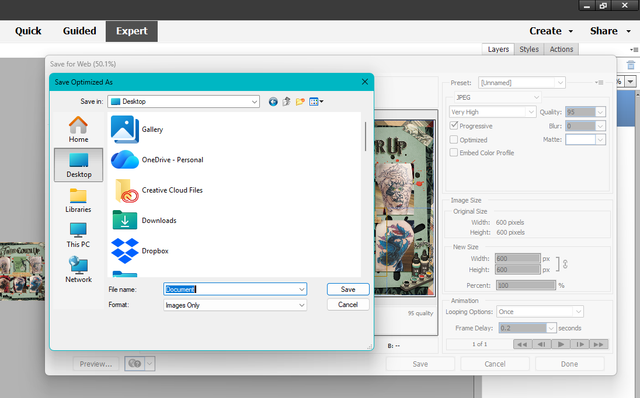The width and height of the screenshot is (640, 398).
Task: Step to the previous animation frame
Action: point(541,344)
